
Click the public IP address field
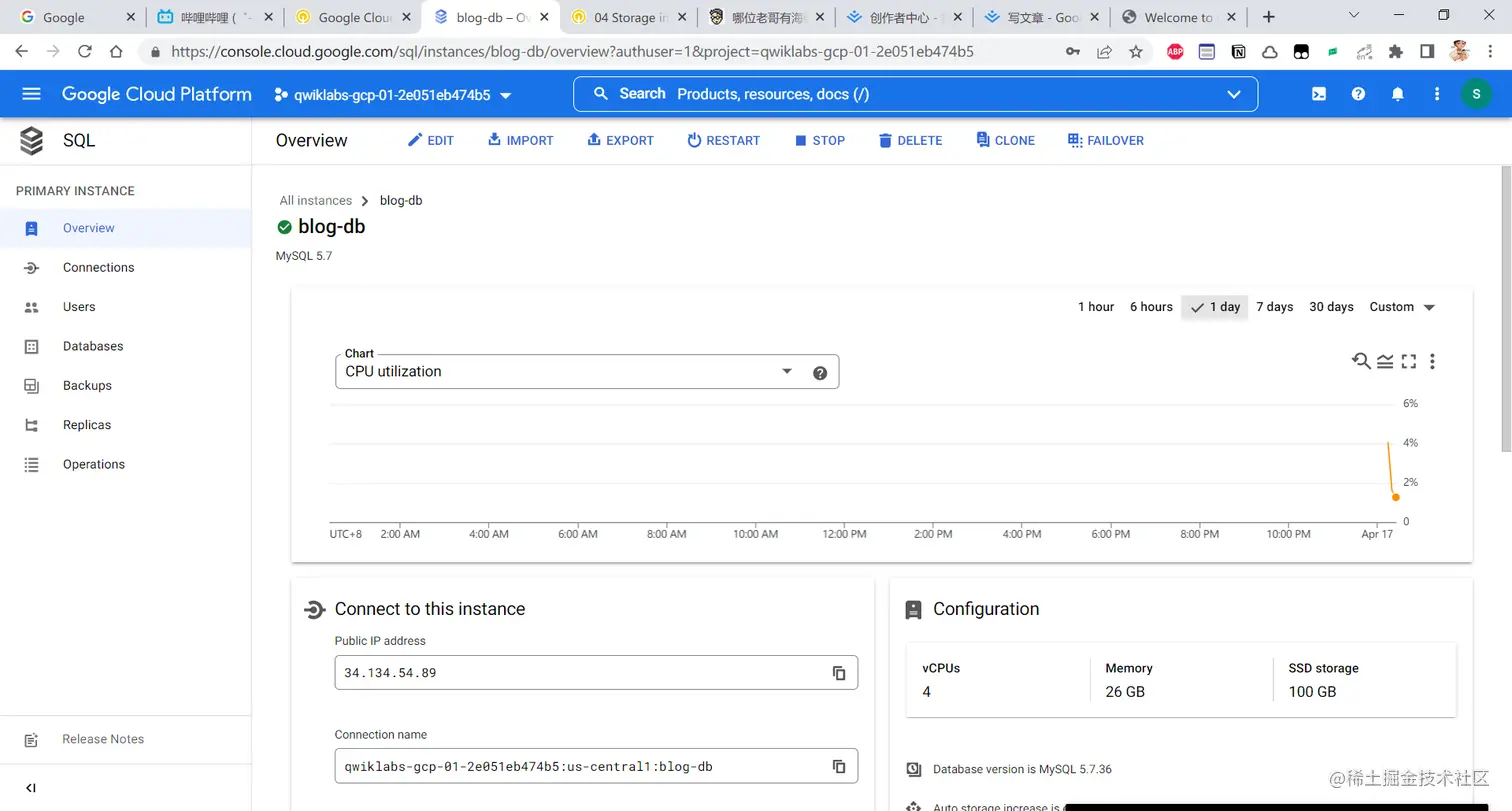[596, 673]
